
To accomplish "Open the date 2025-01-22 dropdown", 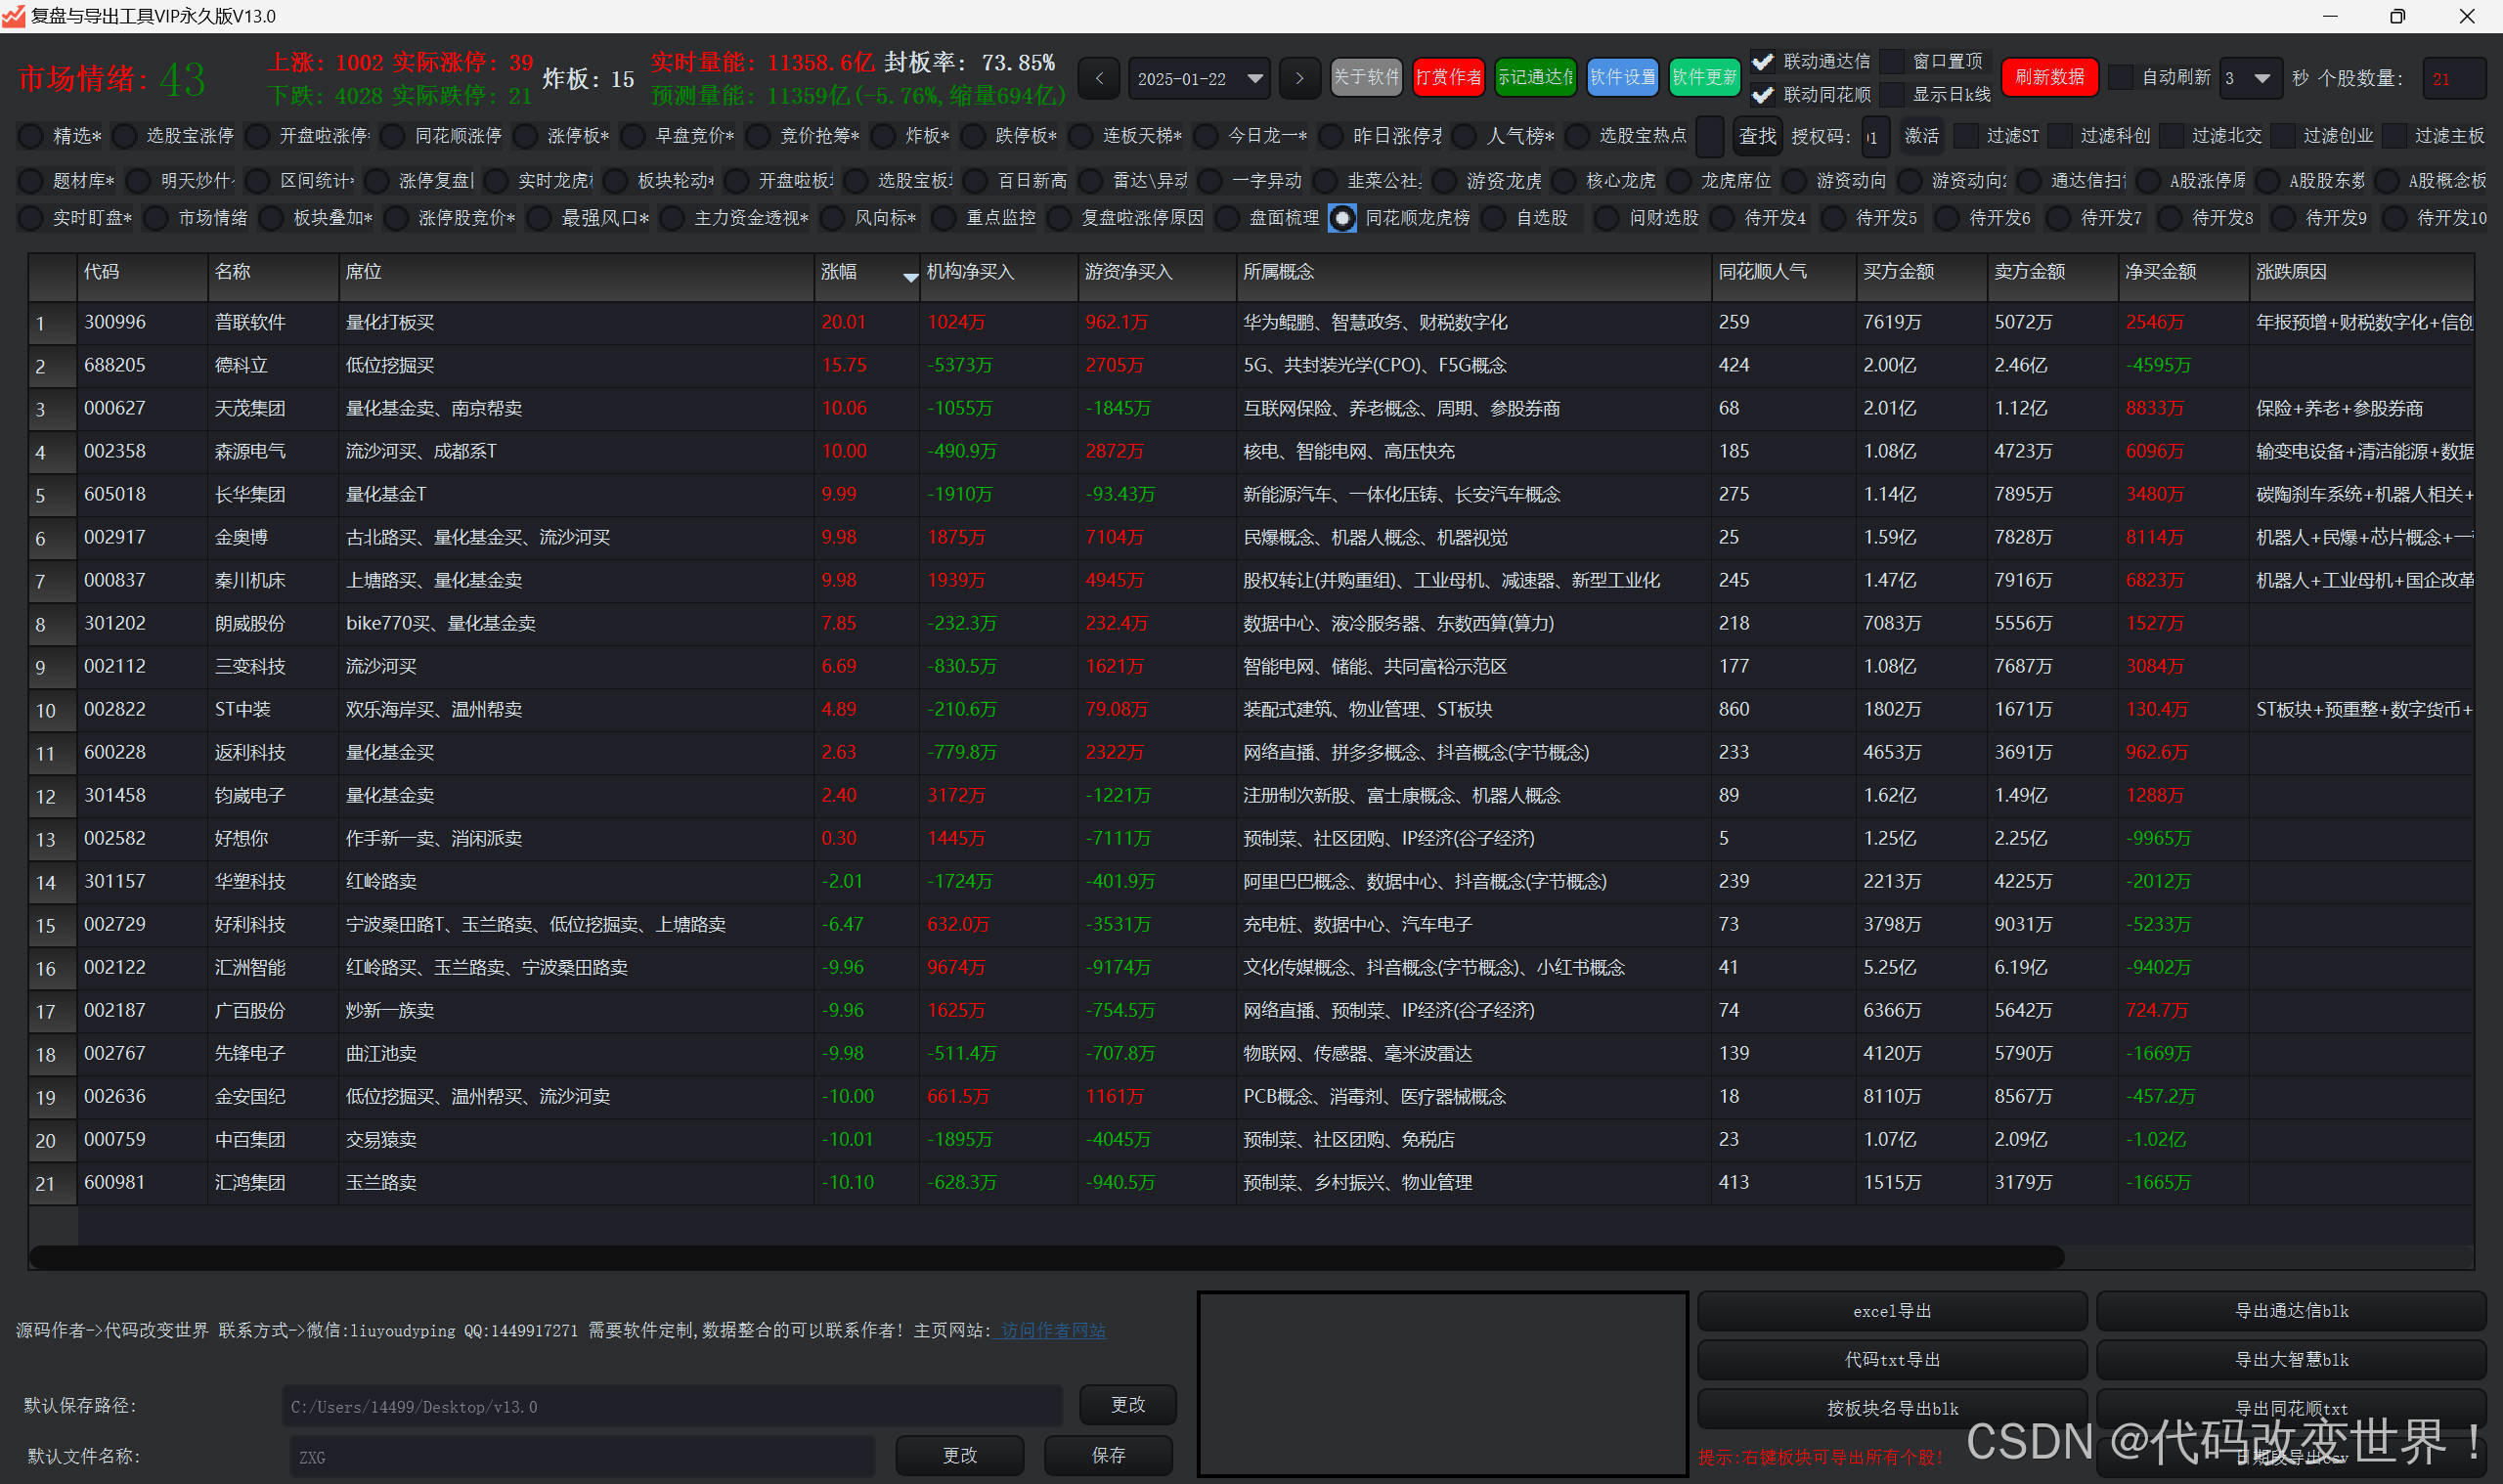I will 1255,78.
